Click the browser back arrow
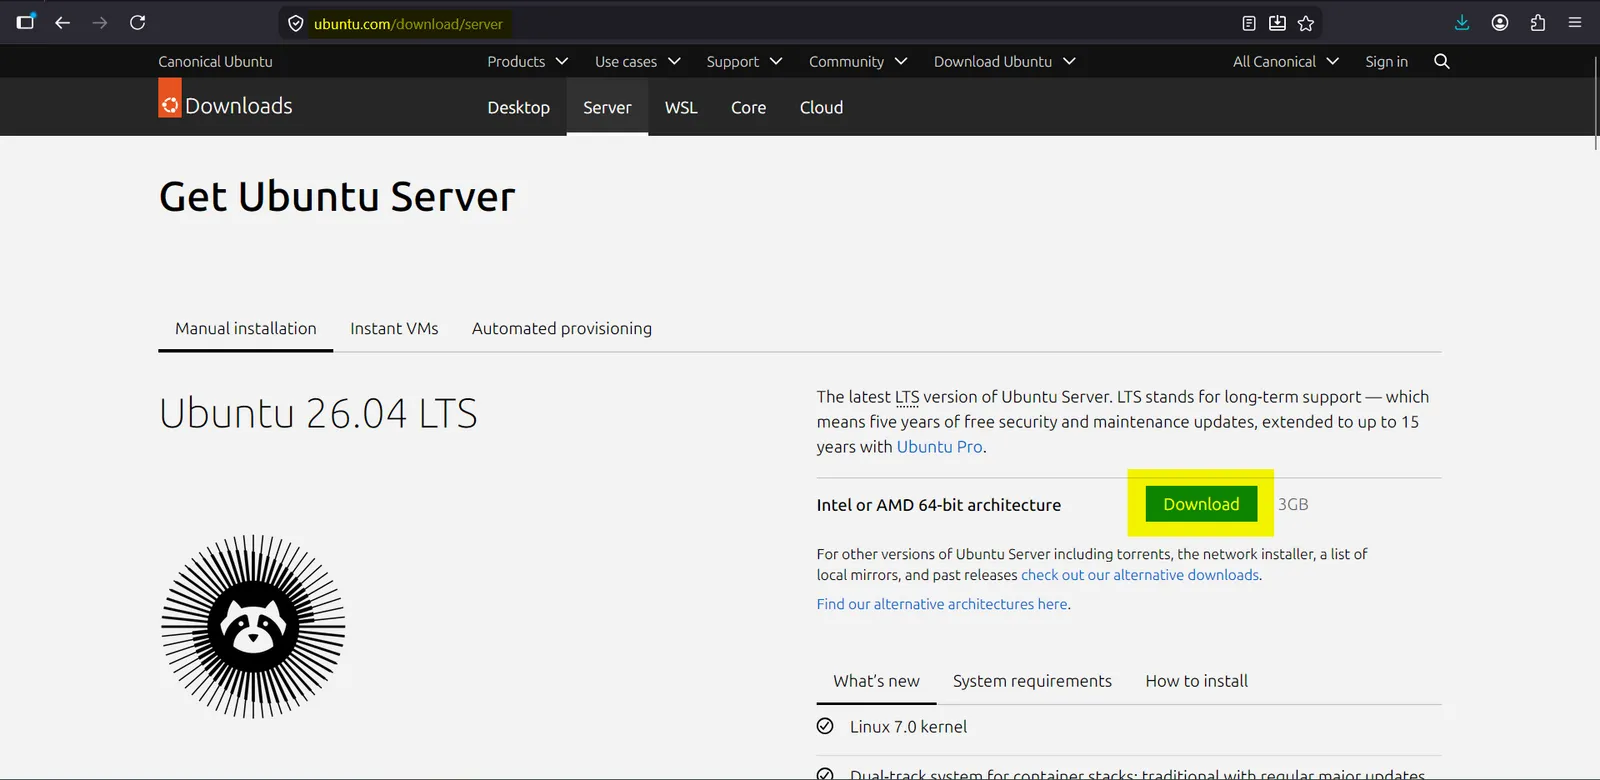Screen dimensions: 1600x780 pyautogui.click(x=62, y=23)
